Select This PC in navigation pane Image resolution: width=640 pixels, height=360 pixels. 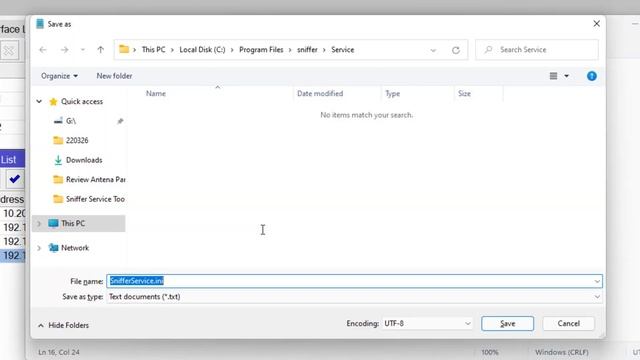[x=73, y=223]
